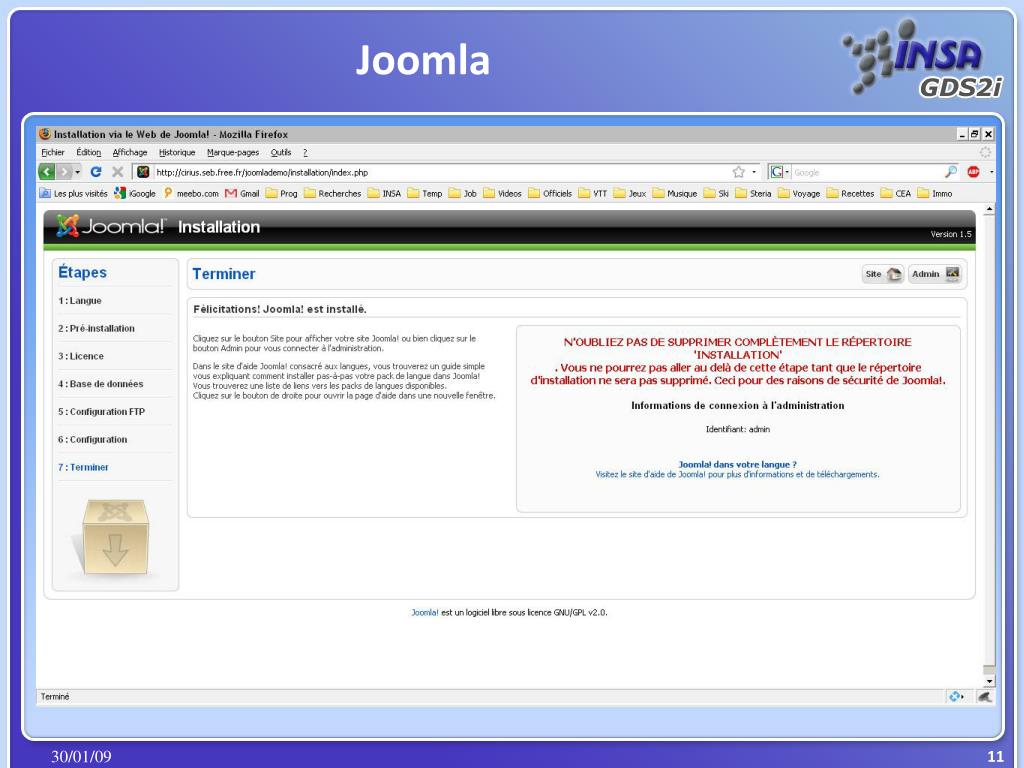
Task: Open the Google search engine selector
Action: pyautogui.click(x=779, y=172)
